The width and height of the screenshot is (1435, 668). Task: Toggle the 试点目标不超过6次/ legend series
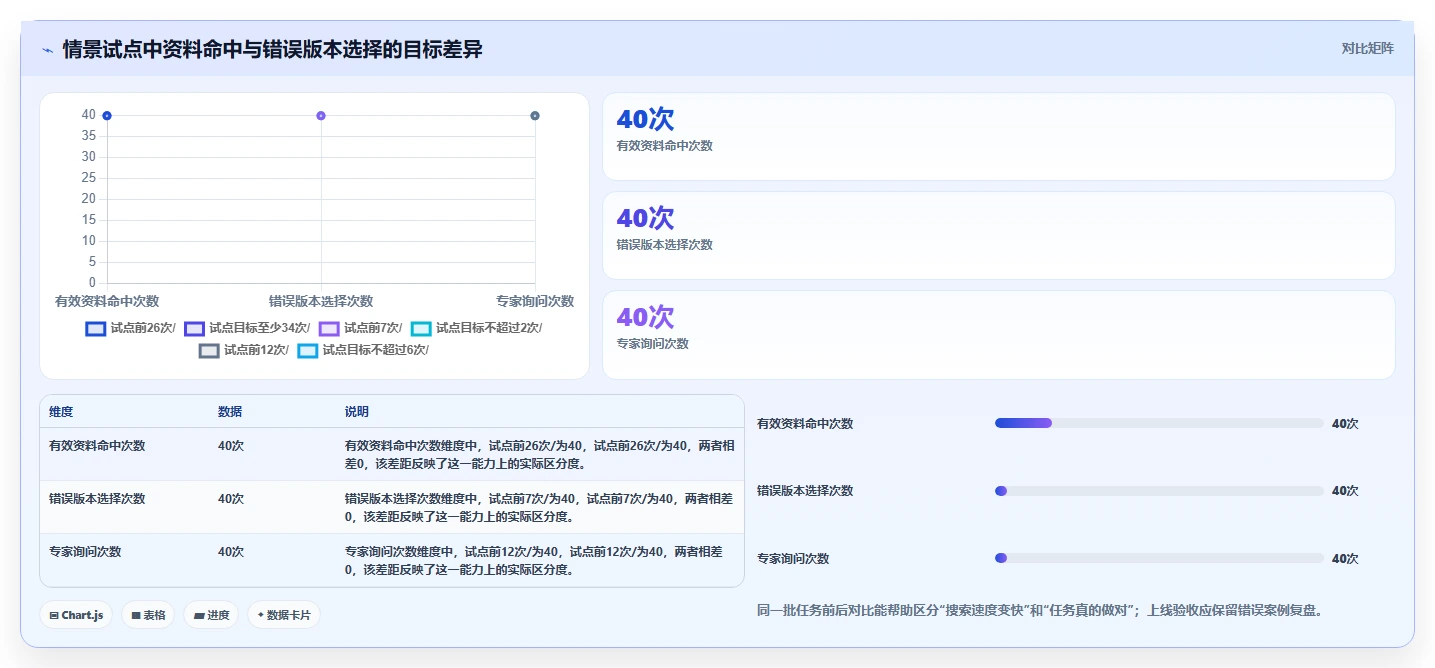[363, 350]
